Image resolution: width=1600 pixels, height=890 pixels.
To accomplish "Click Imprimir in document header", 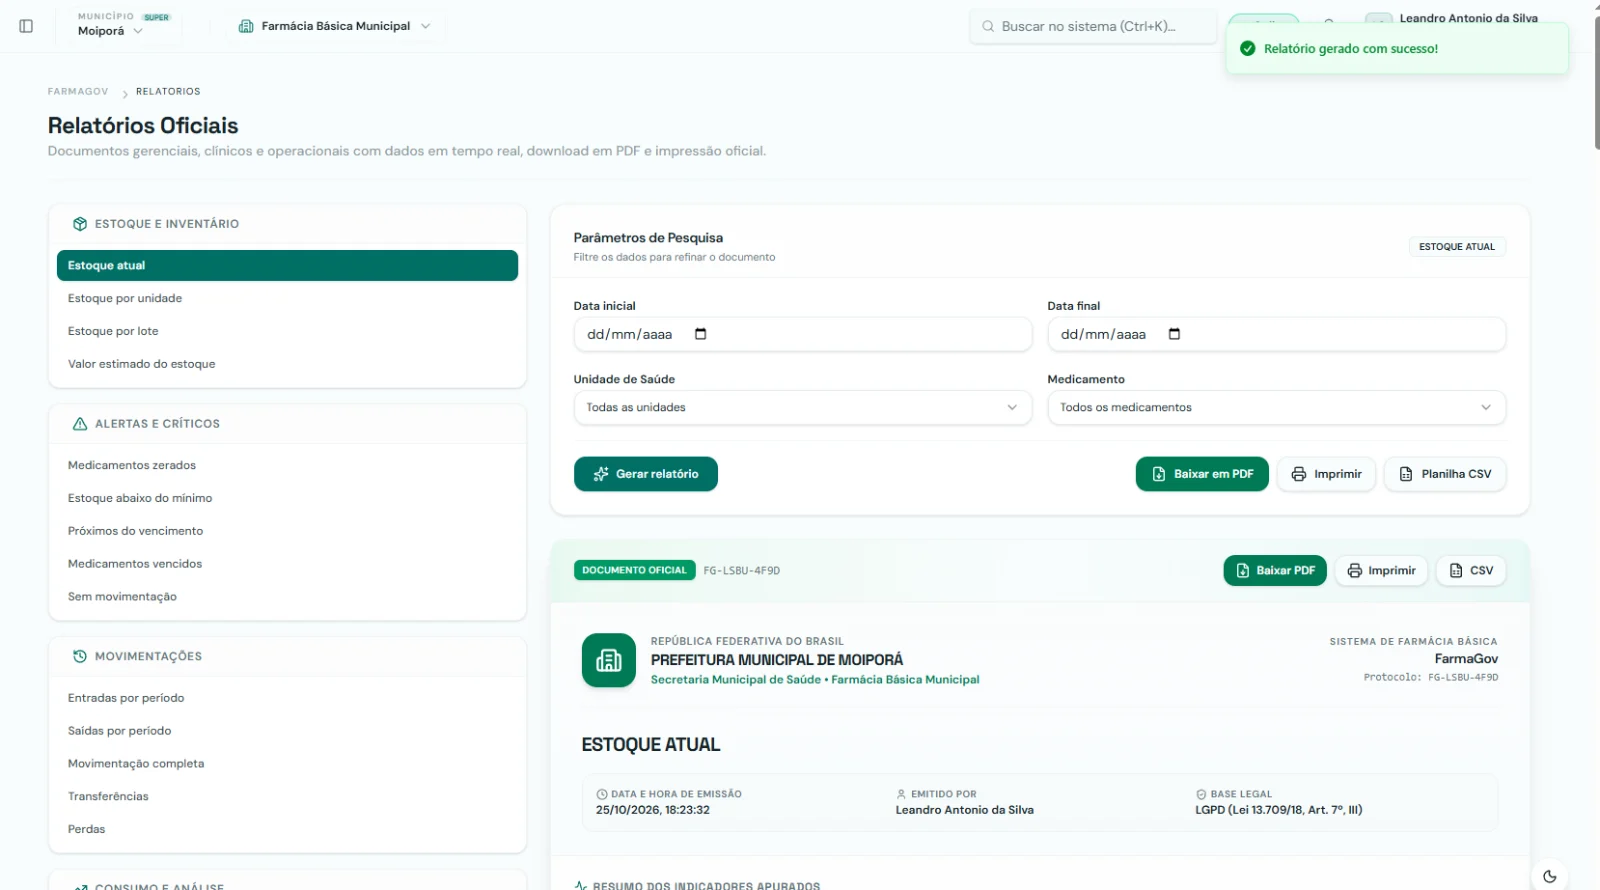I will (1381, 571).
